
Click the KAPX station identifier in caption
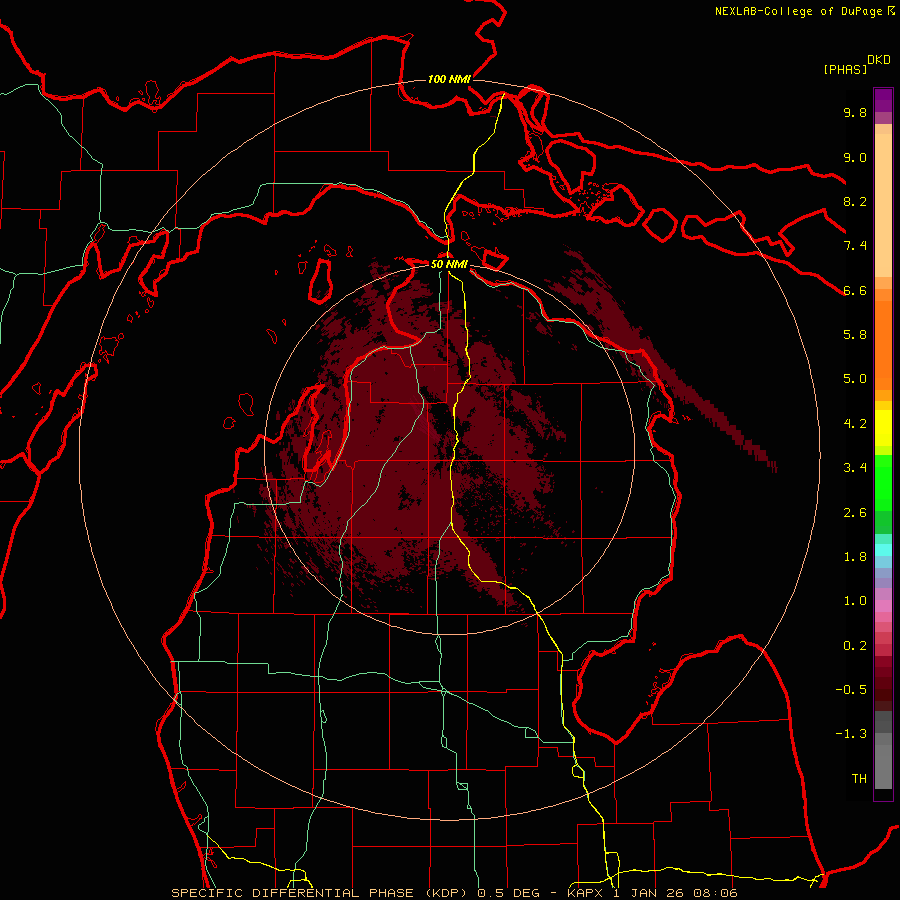pyautogui.click(x=587, y=893)
